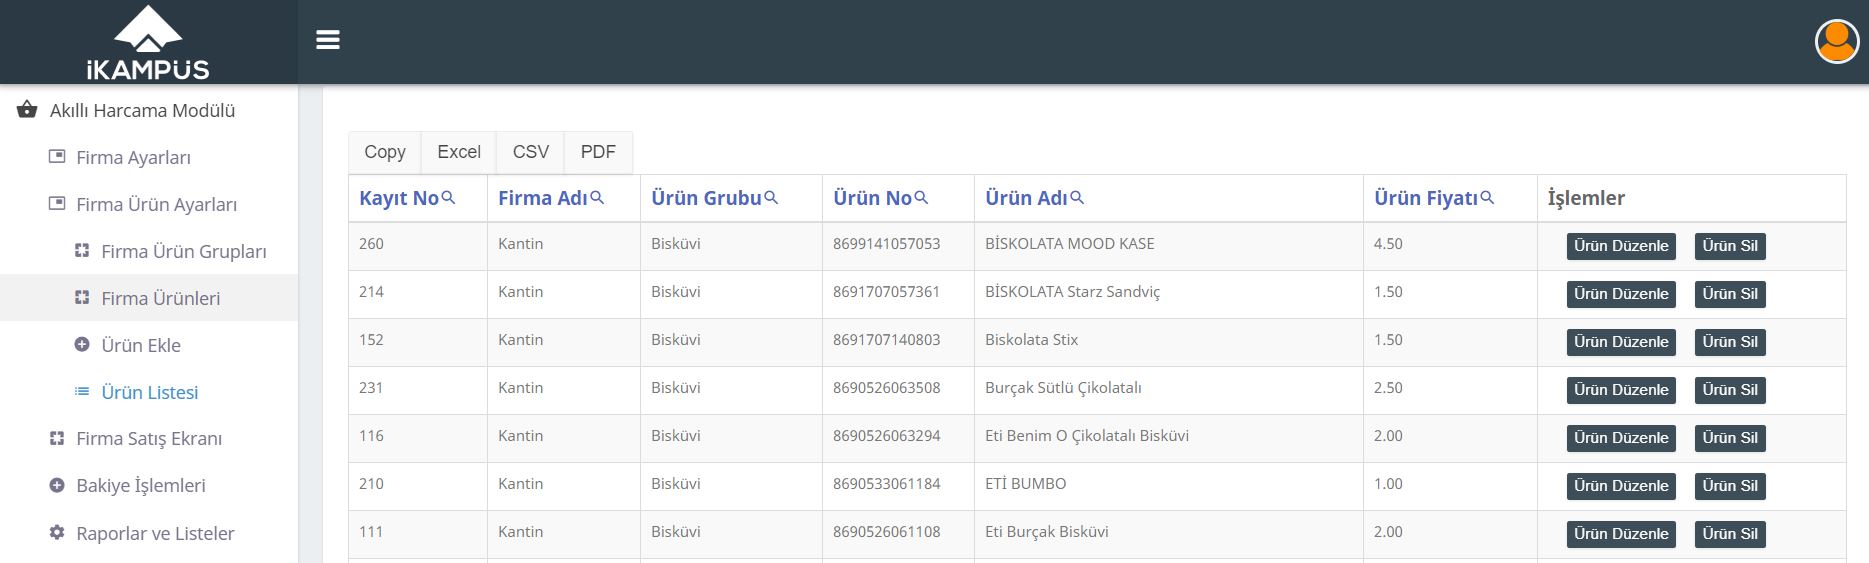Expand Firma Satış Ekranı menu
This screenshot has height=563, width=1869.
(x=149, y=438)
